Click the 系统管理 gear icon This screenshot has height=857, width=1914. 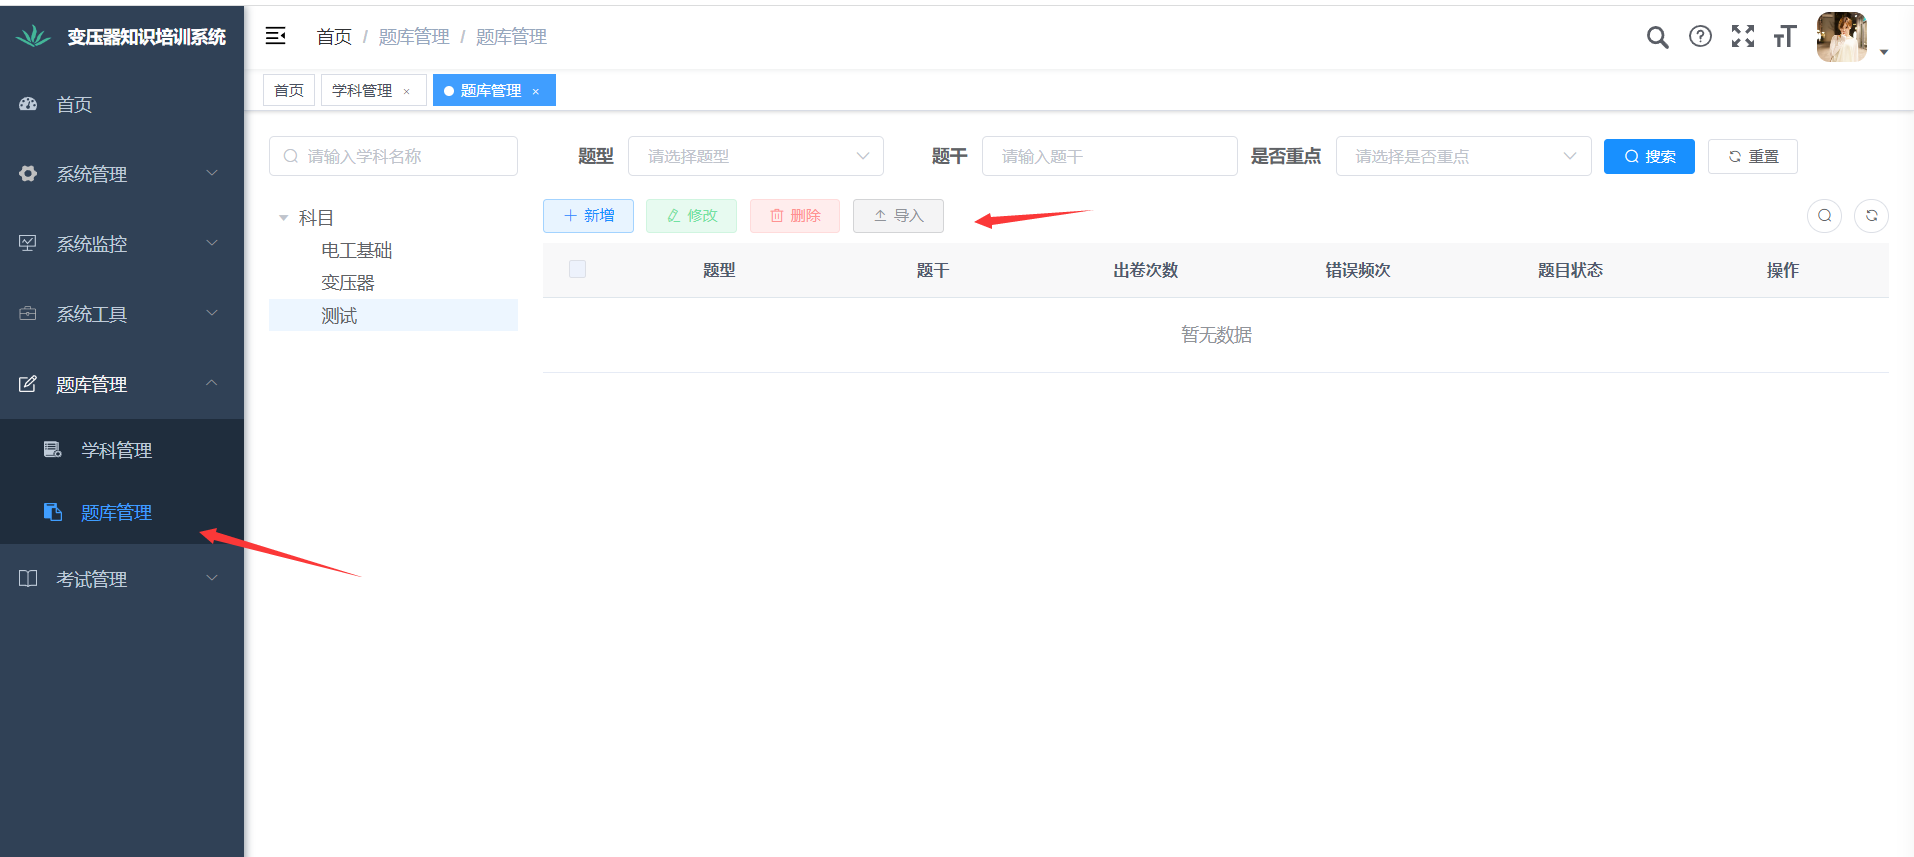28,174
